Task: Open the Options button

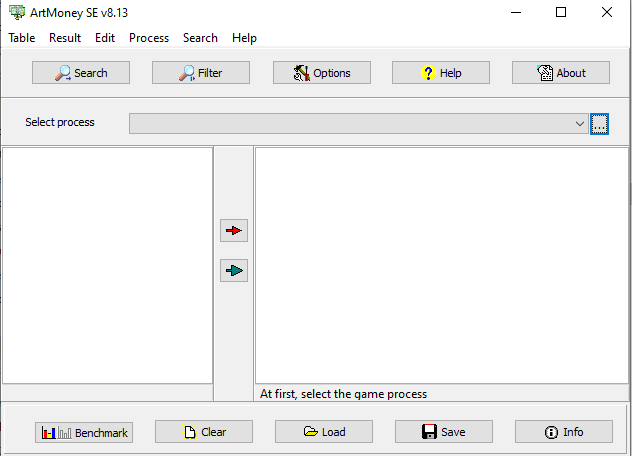Action: coord(322,73)
